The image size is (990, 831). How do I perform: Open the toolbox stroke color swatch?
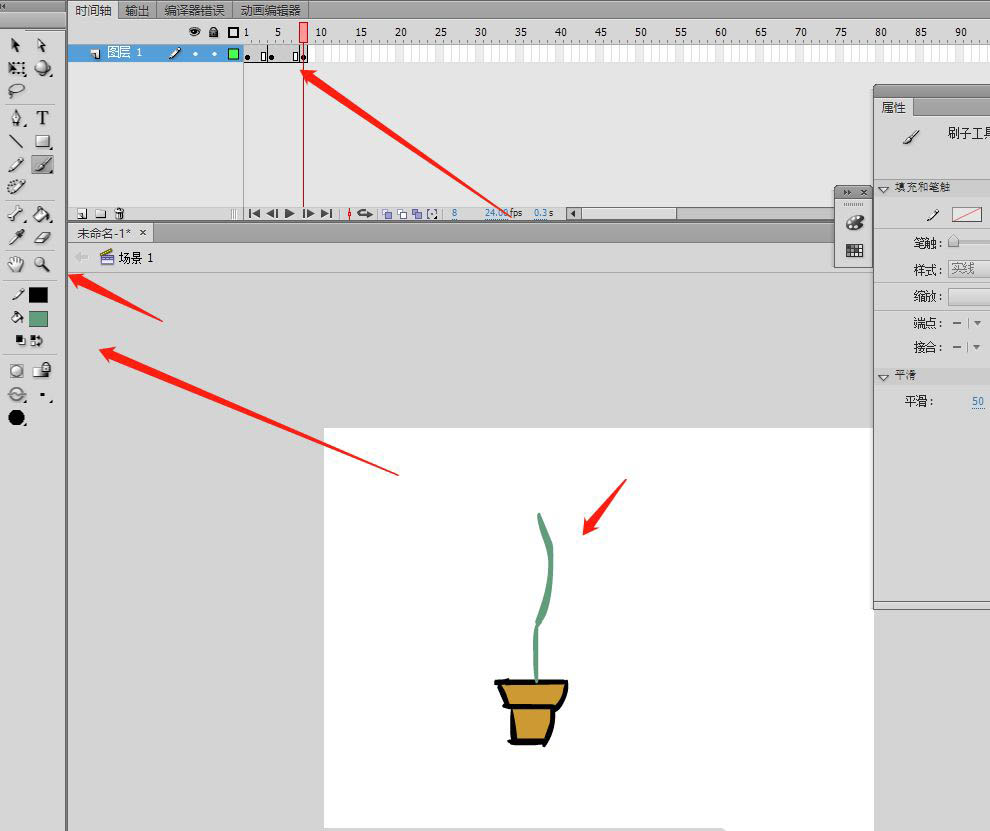point(38,295)
